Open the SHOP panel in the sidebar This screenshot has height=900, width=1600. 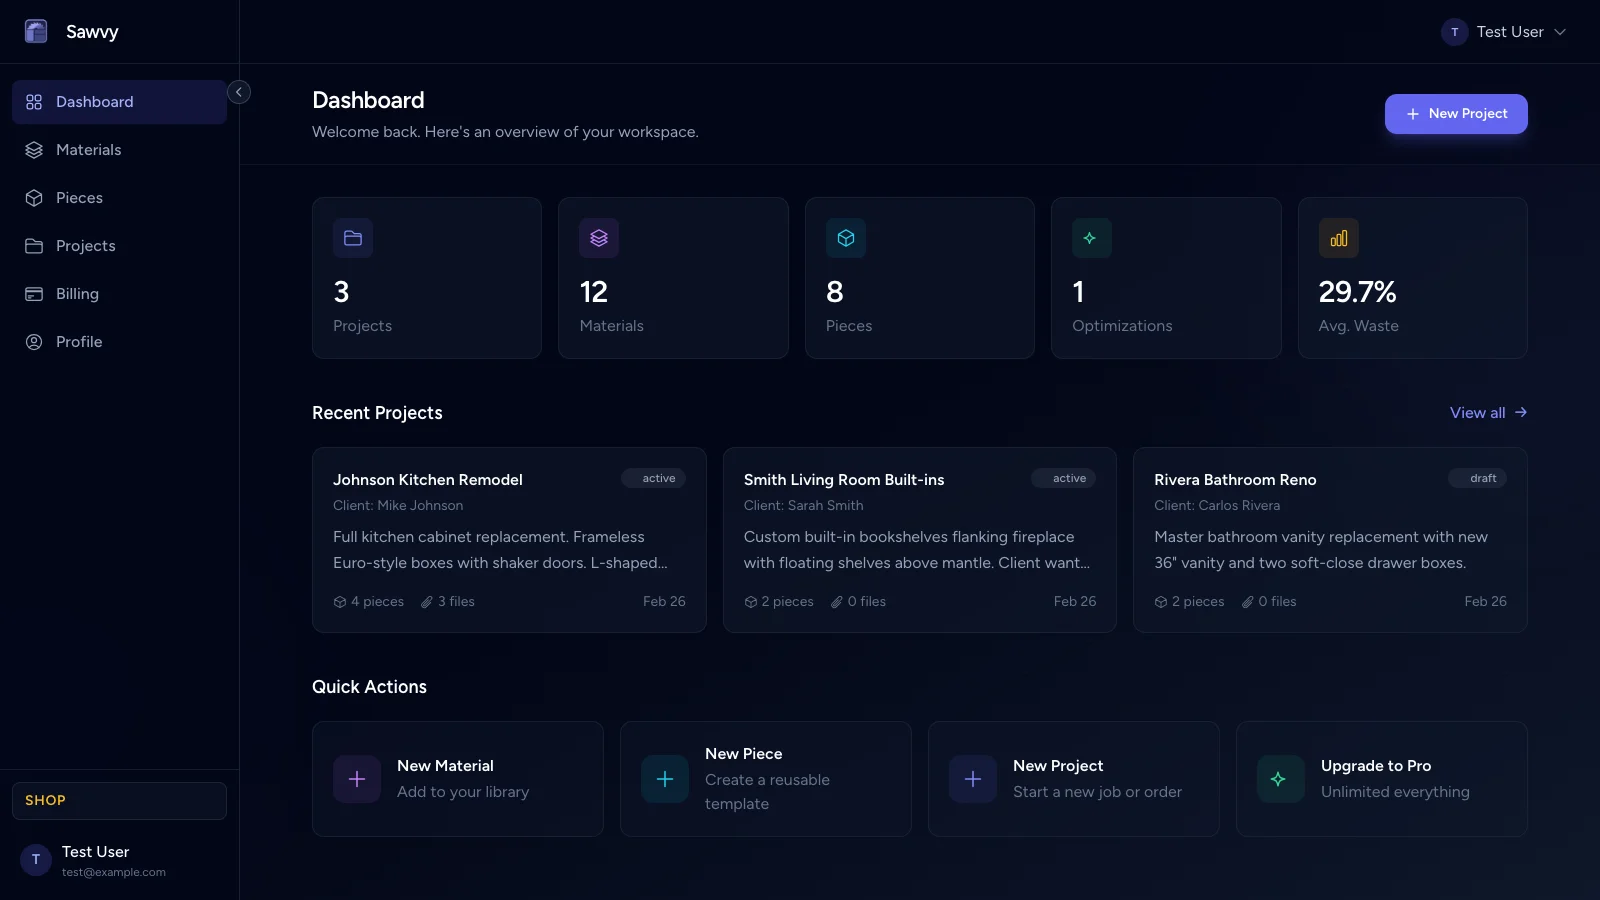118,800
